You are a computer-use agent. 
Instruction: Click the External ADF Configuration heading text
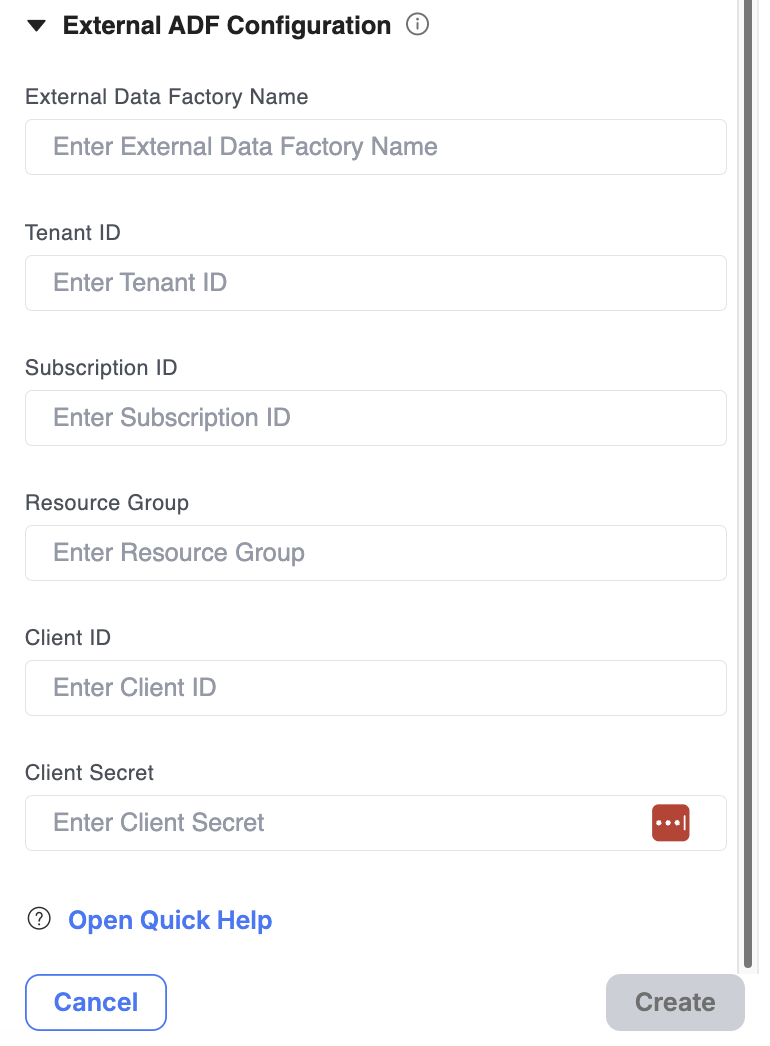pyautogui.click(x=227, y=25)
